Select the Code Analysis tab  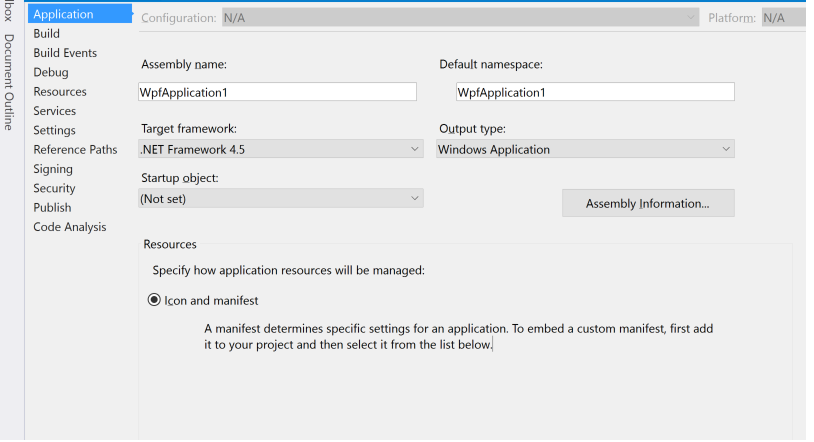(70, 227)
